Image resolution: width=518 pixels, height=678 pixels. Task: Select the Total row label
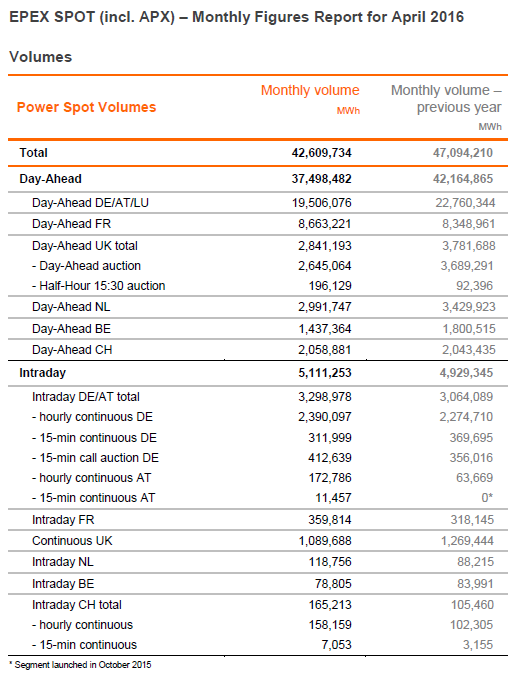pyautogui.click(x=33, y=153)
